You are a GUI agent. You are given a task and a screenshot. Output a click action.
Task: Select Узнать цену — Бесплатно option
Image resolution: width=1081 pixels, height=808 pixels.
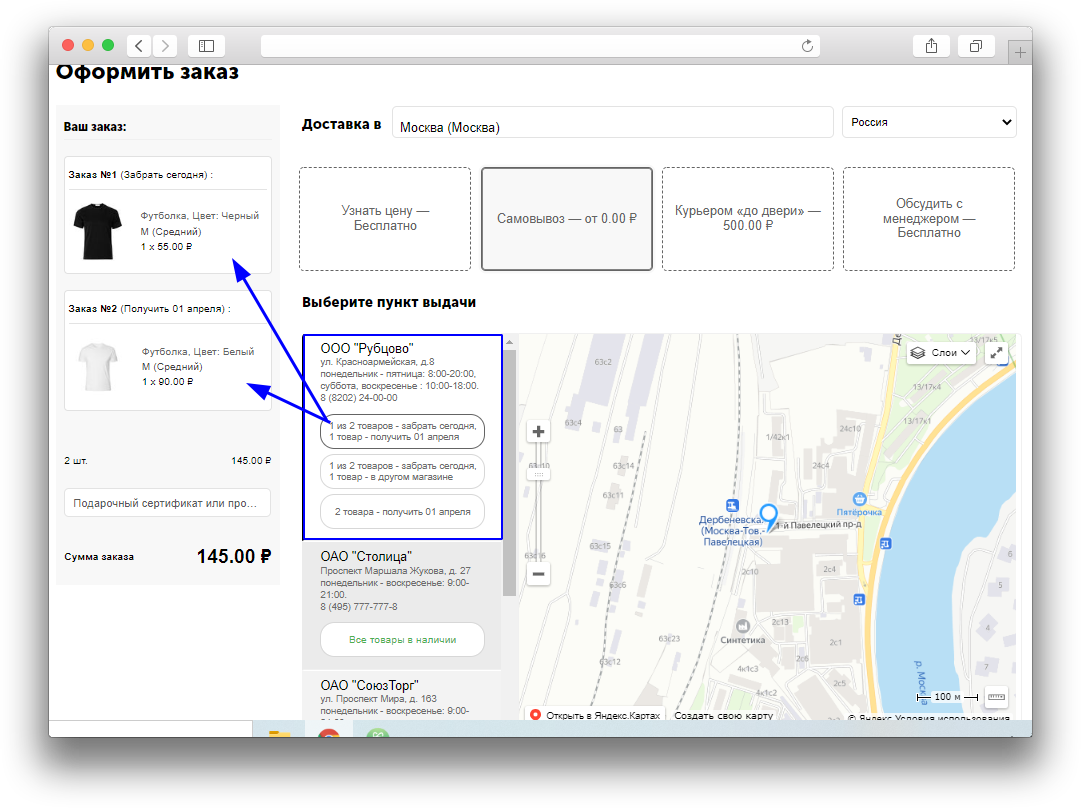pos(385,219)
